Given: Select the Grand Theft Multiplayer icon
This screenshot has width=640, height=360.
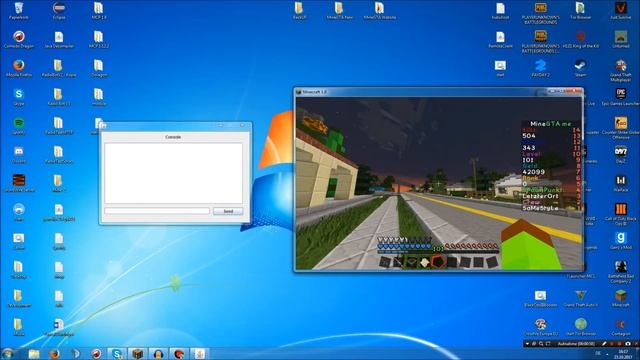Looking at the screenshot, I should (620, 71).
